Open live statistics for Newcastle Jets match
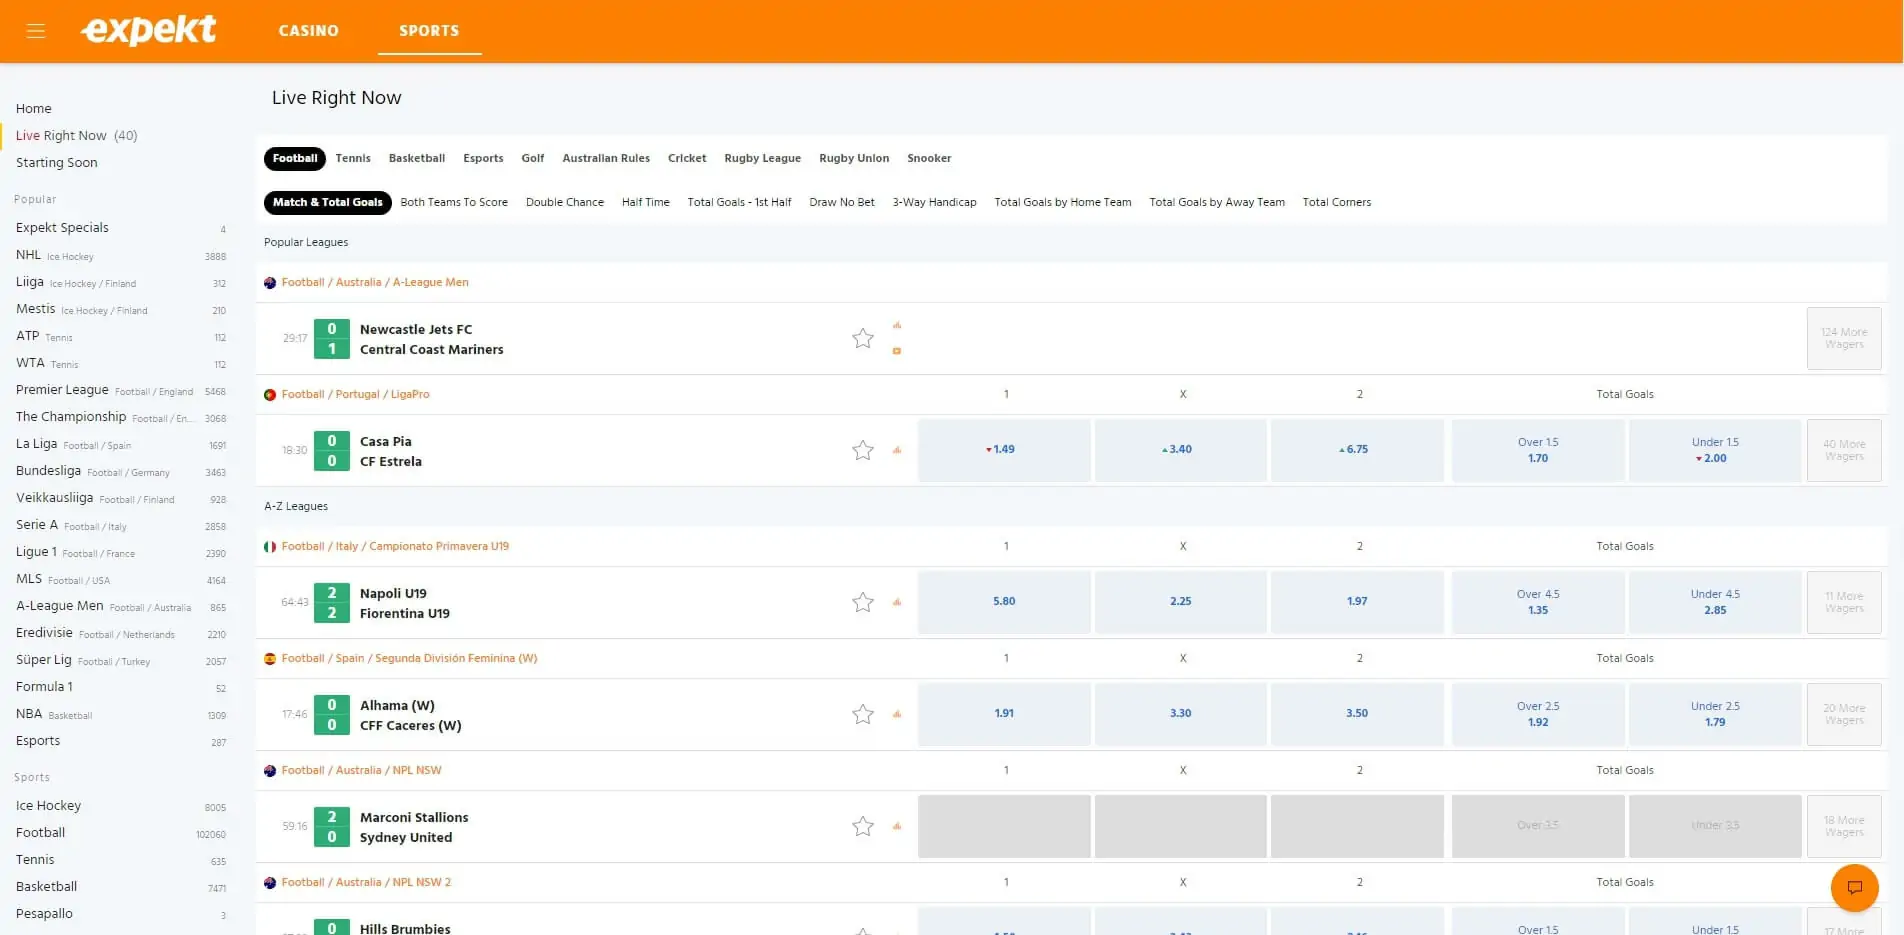This screenshot has height=935, width=1904. 897,325
